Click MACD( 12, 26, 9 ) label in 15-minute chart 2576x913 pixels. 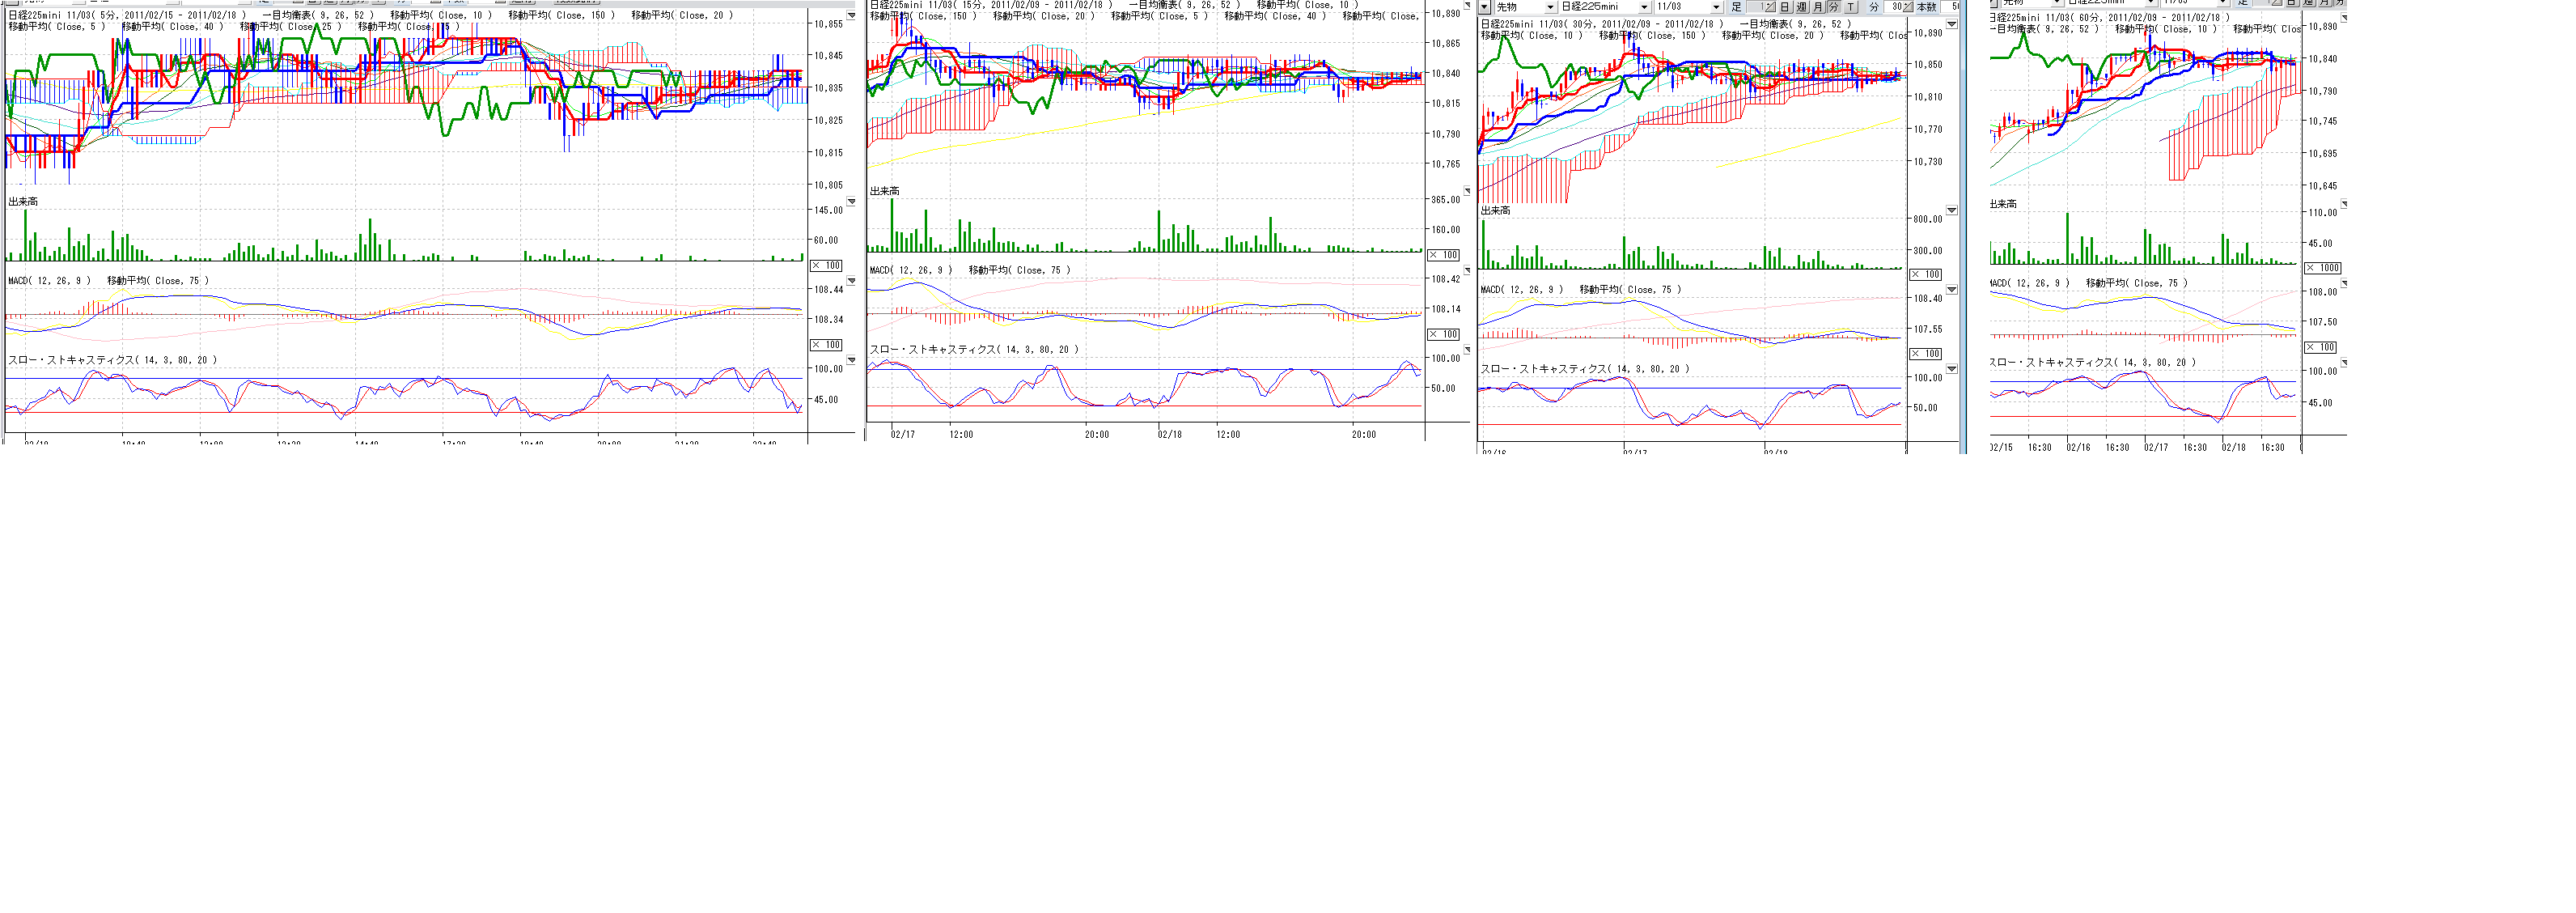click(911, 270)
